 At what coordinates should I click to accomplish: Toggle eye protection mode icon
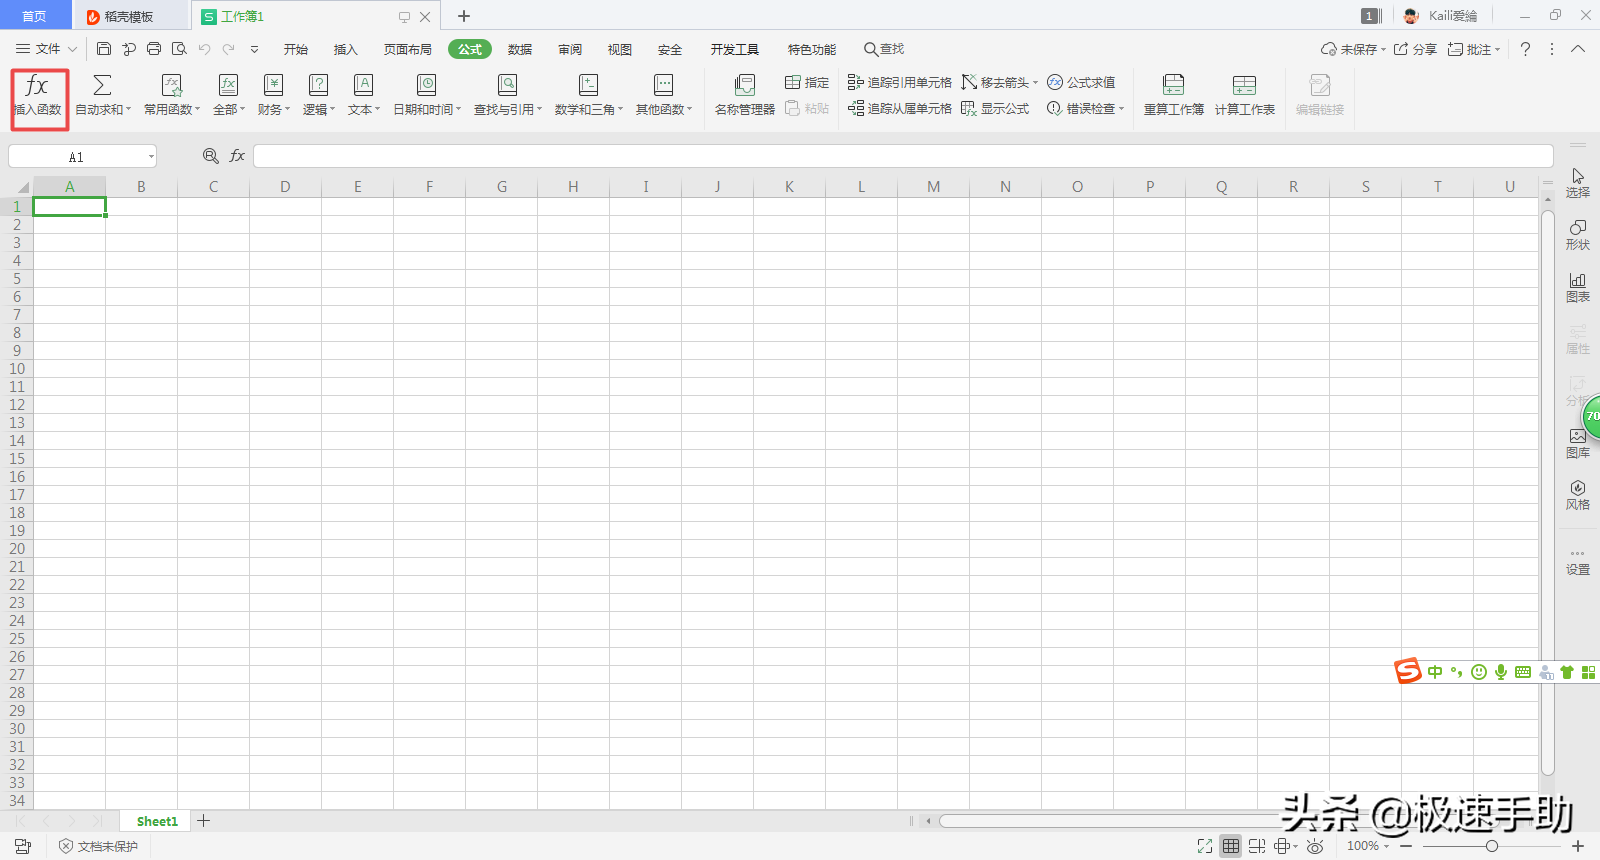tap(1315, 846)
